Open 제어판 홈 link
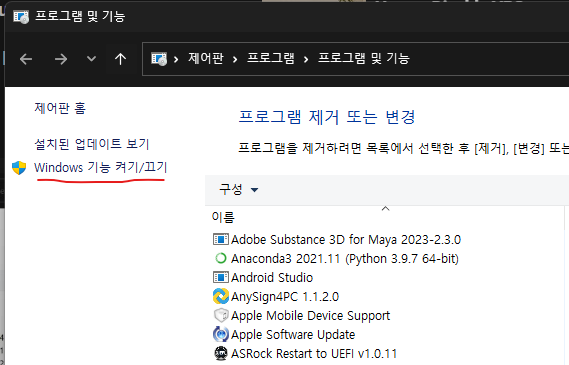This screenshot has width=569, height=365. pos(60,108)
